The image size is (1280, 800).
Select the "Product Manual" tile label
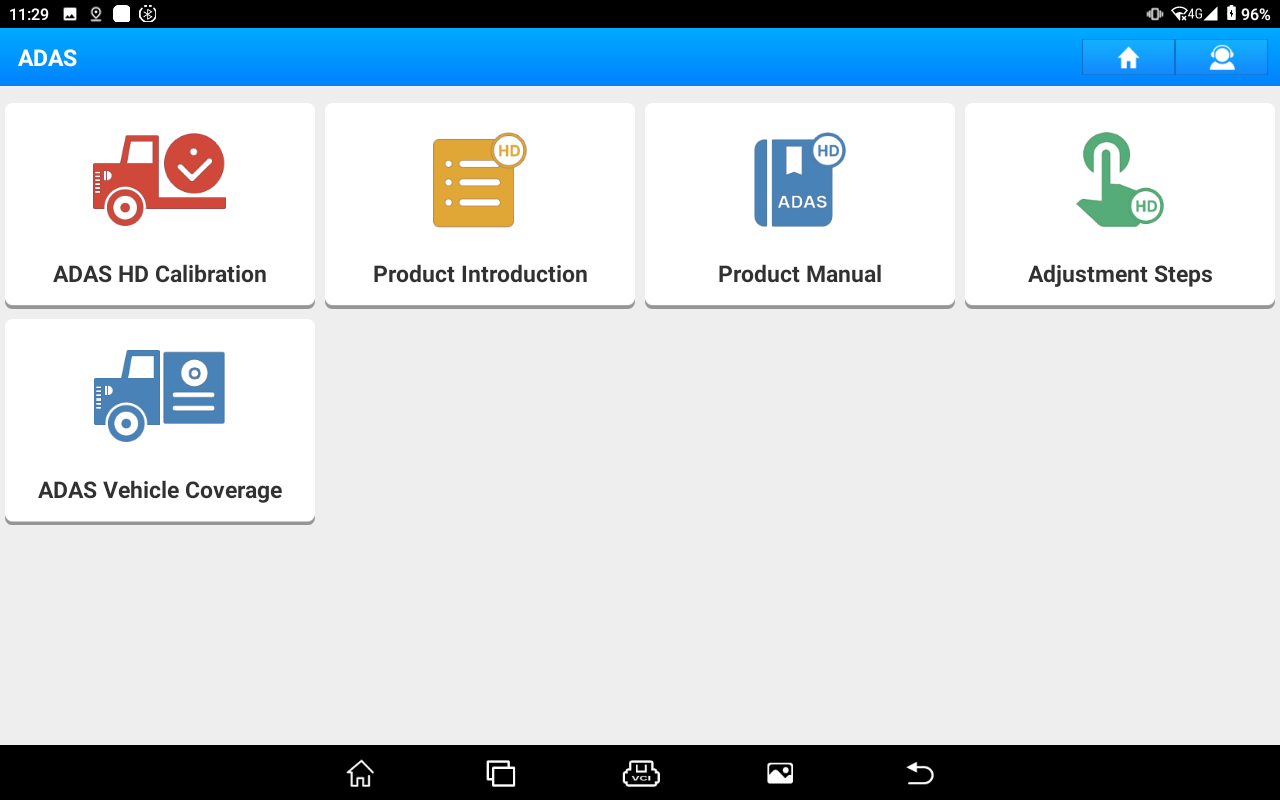(800, 274)
